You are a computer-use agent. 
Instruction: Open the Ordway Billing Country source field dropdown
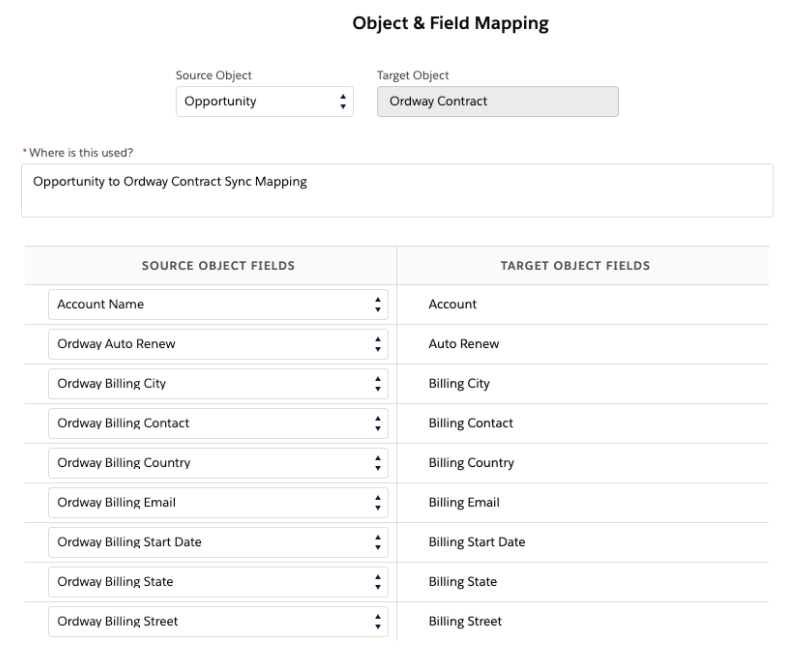(x=218, y=463)
